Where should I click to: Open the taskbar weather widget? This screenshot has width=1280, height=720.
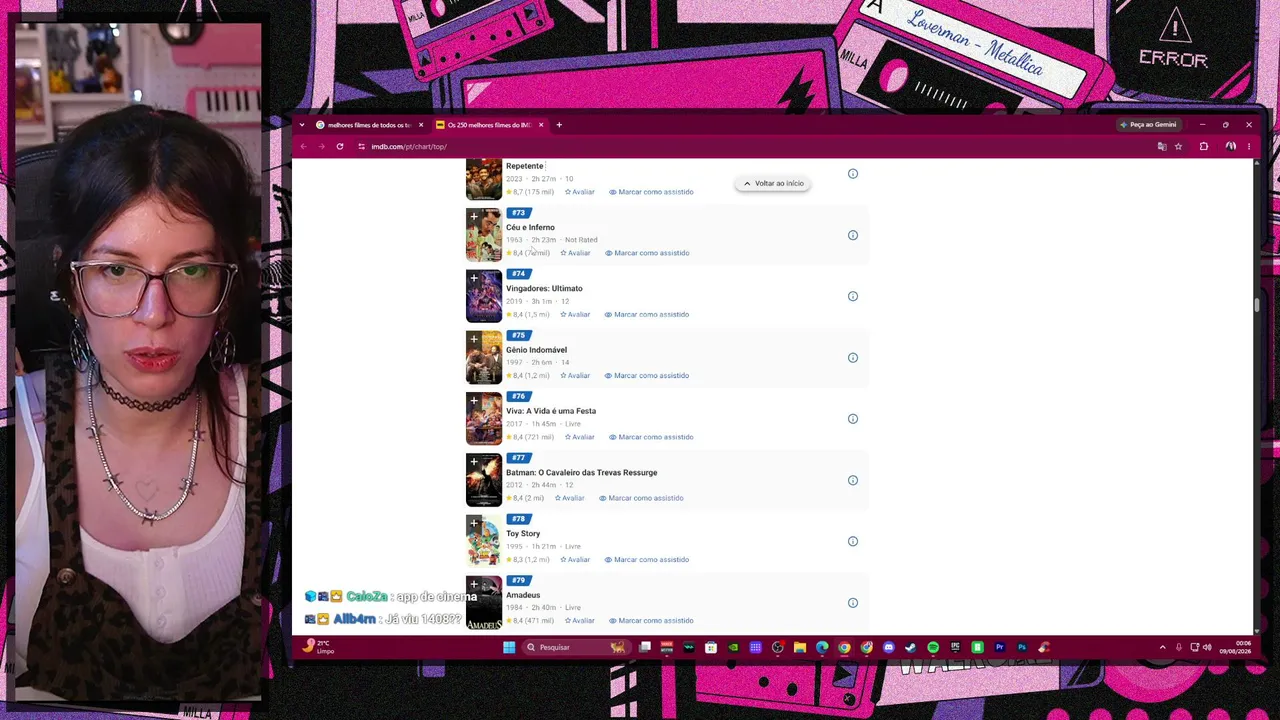click(x=320, y=647)
